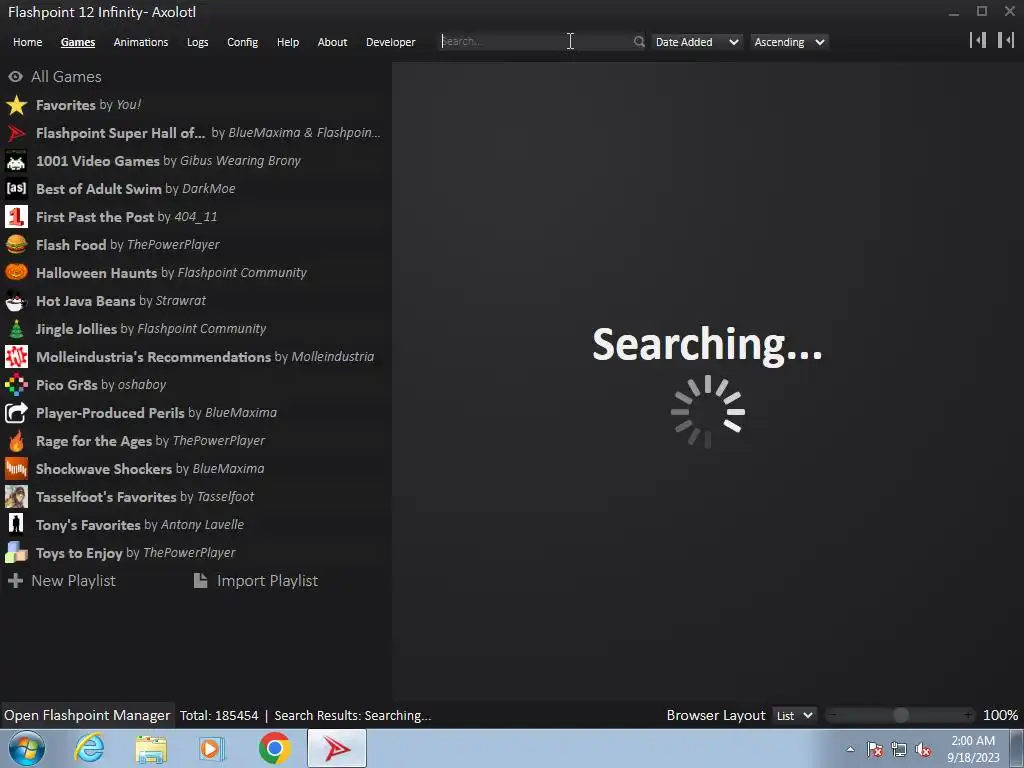Viewport: 1024px width, 768px height.
Task: Click the 100% zoom percentage text
Action: (1000, 716)
